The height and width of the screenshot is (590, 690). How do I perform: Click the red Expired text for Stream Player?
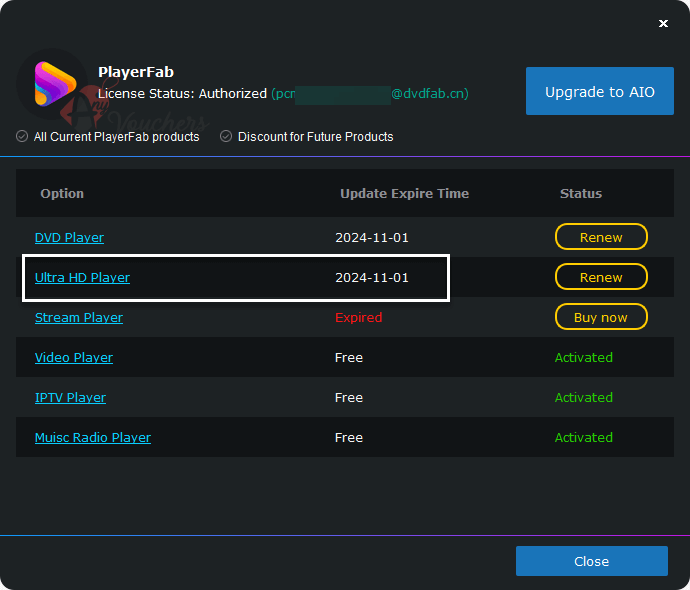pos(359,318)
